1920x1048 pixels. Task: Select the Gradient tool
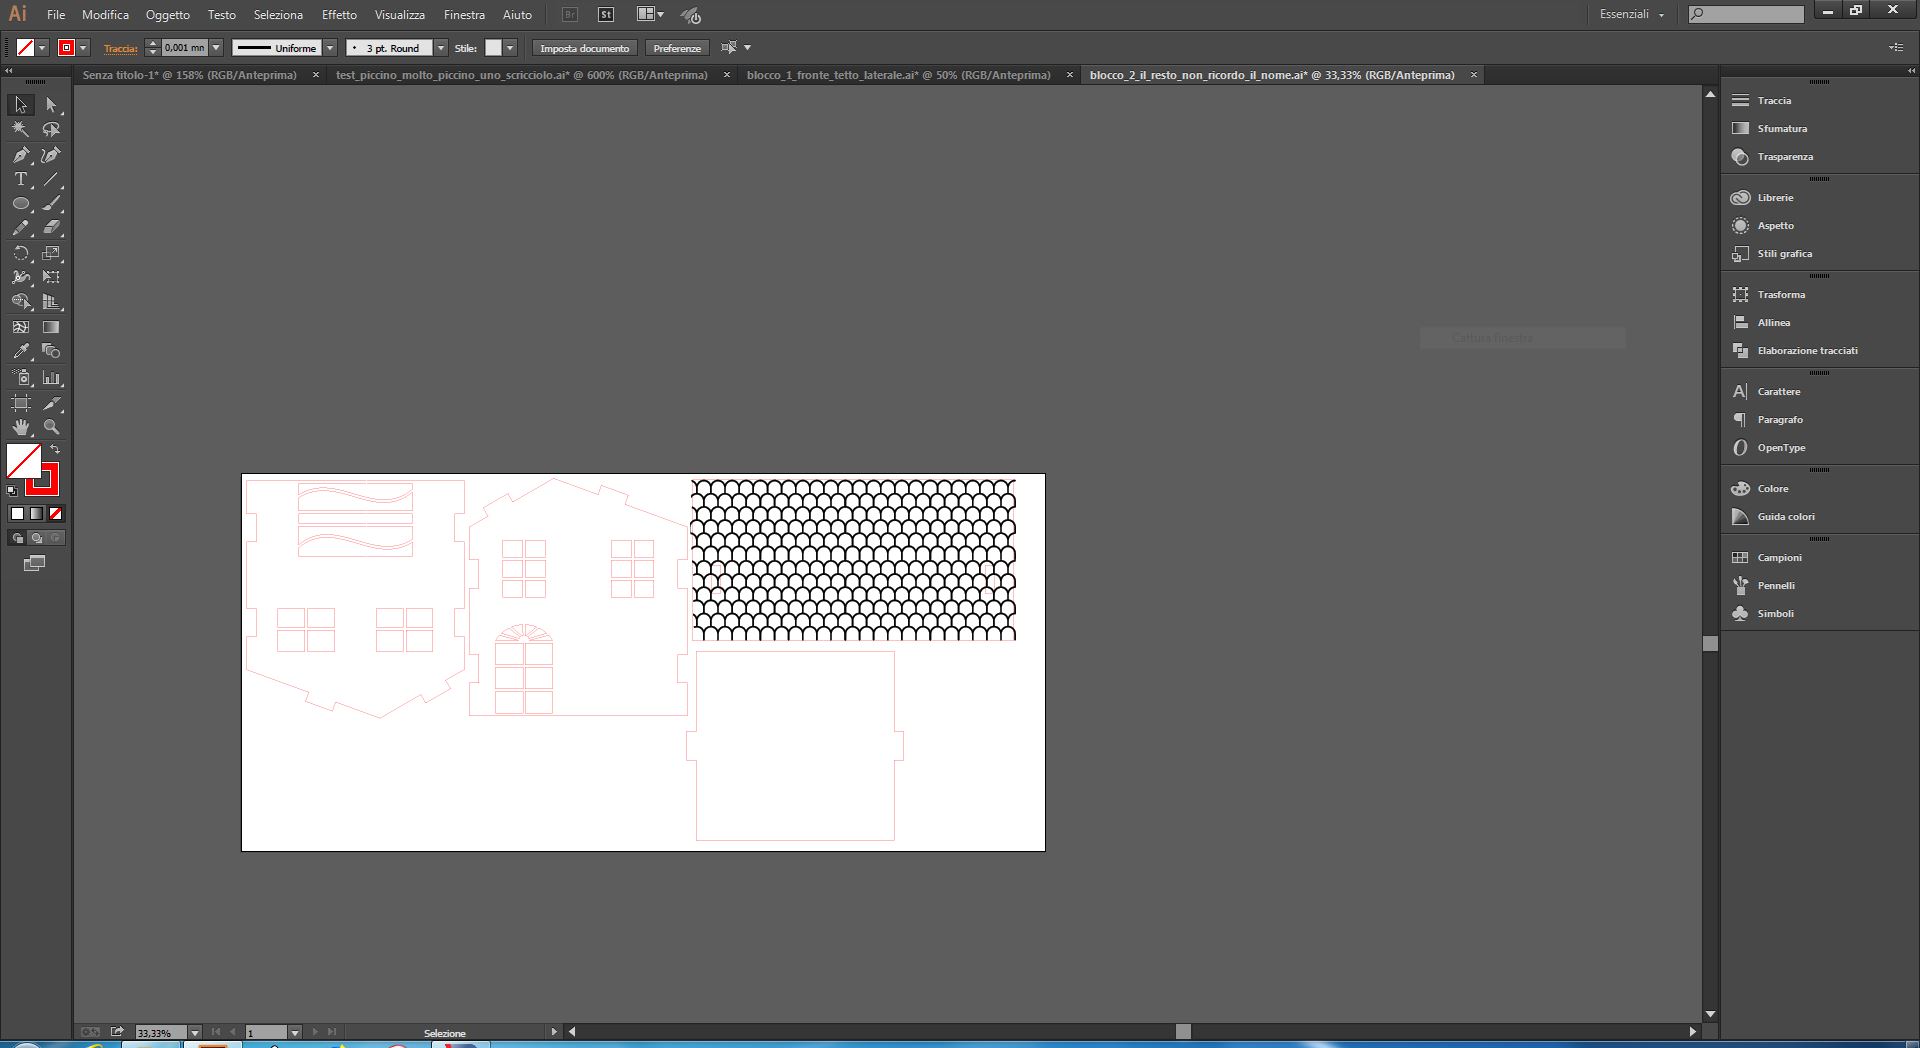click(51, 327)
